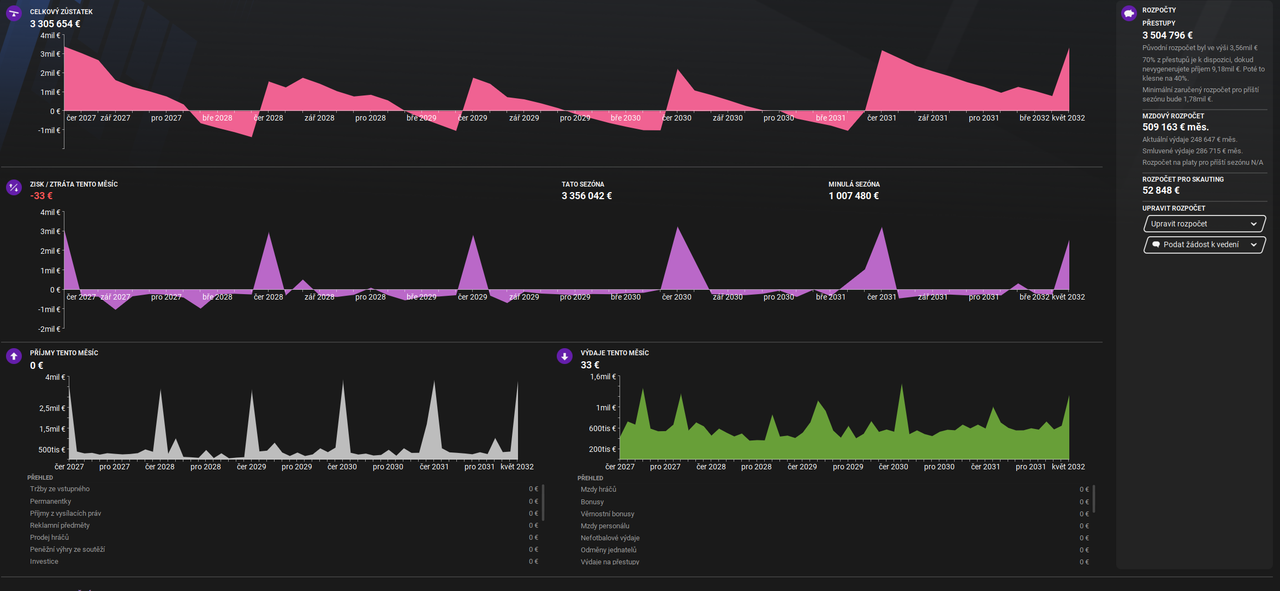The height and width of the screenshot is (591, 1280).
Task: Click the piggy bank icon beside Rozpočty
Action: coord(1129,14)
